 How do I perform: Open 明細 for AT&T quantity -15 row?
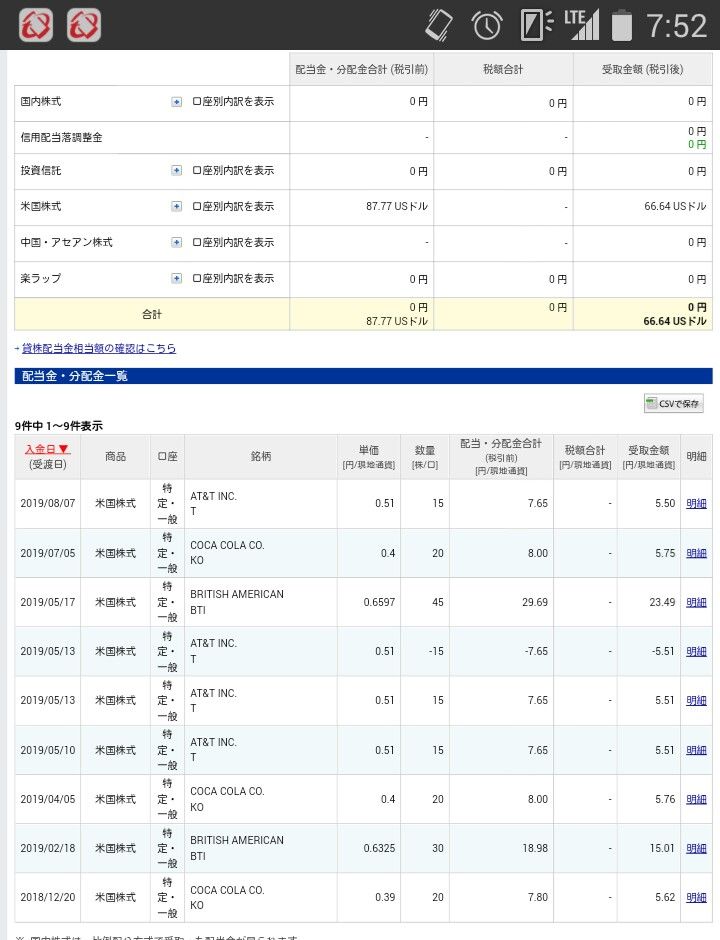pyautogui.click(x=696, y=652)
